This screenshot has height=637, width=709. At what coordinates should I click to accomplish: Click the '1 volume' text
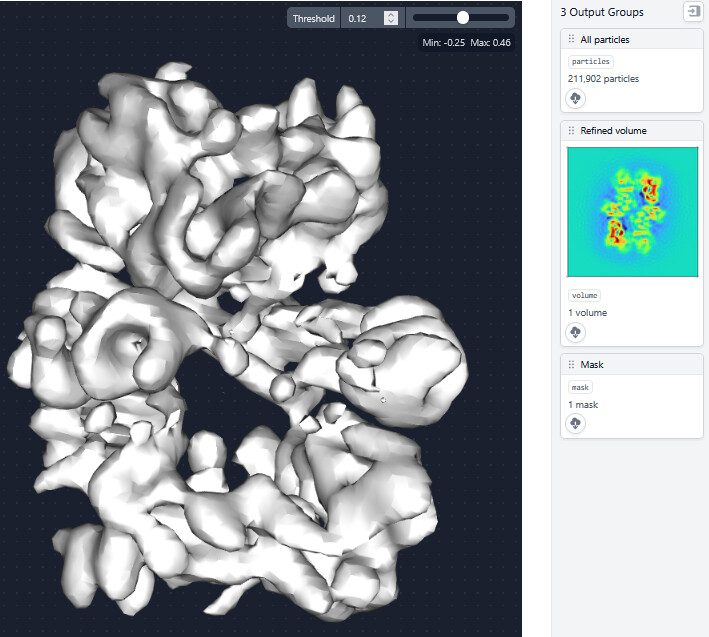[x=587, y=313]
